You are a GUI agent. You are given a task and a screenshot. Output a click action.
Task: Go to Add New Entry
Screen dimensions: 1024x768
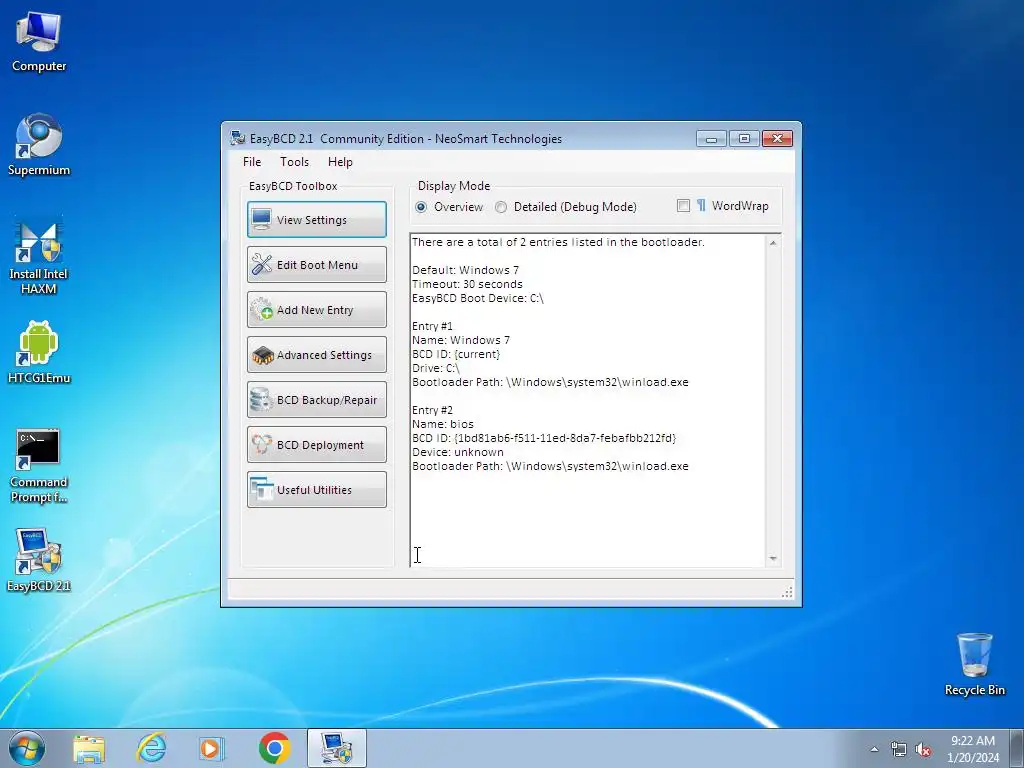[x=317, y=310]
